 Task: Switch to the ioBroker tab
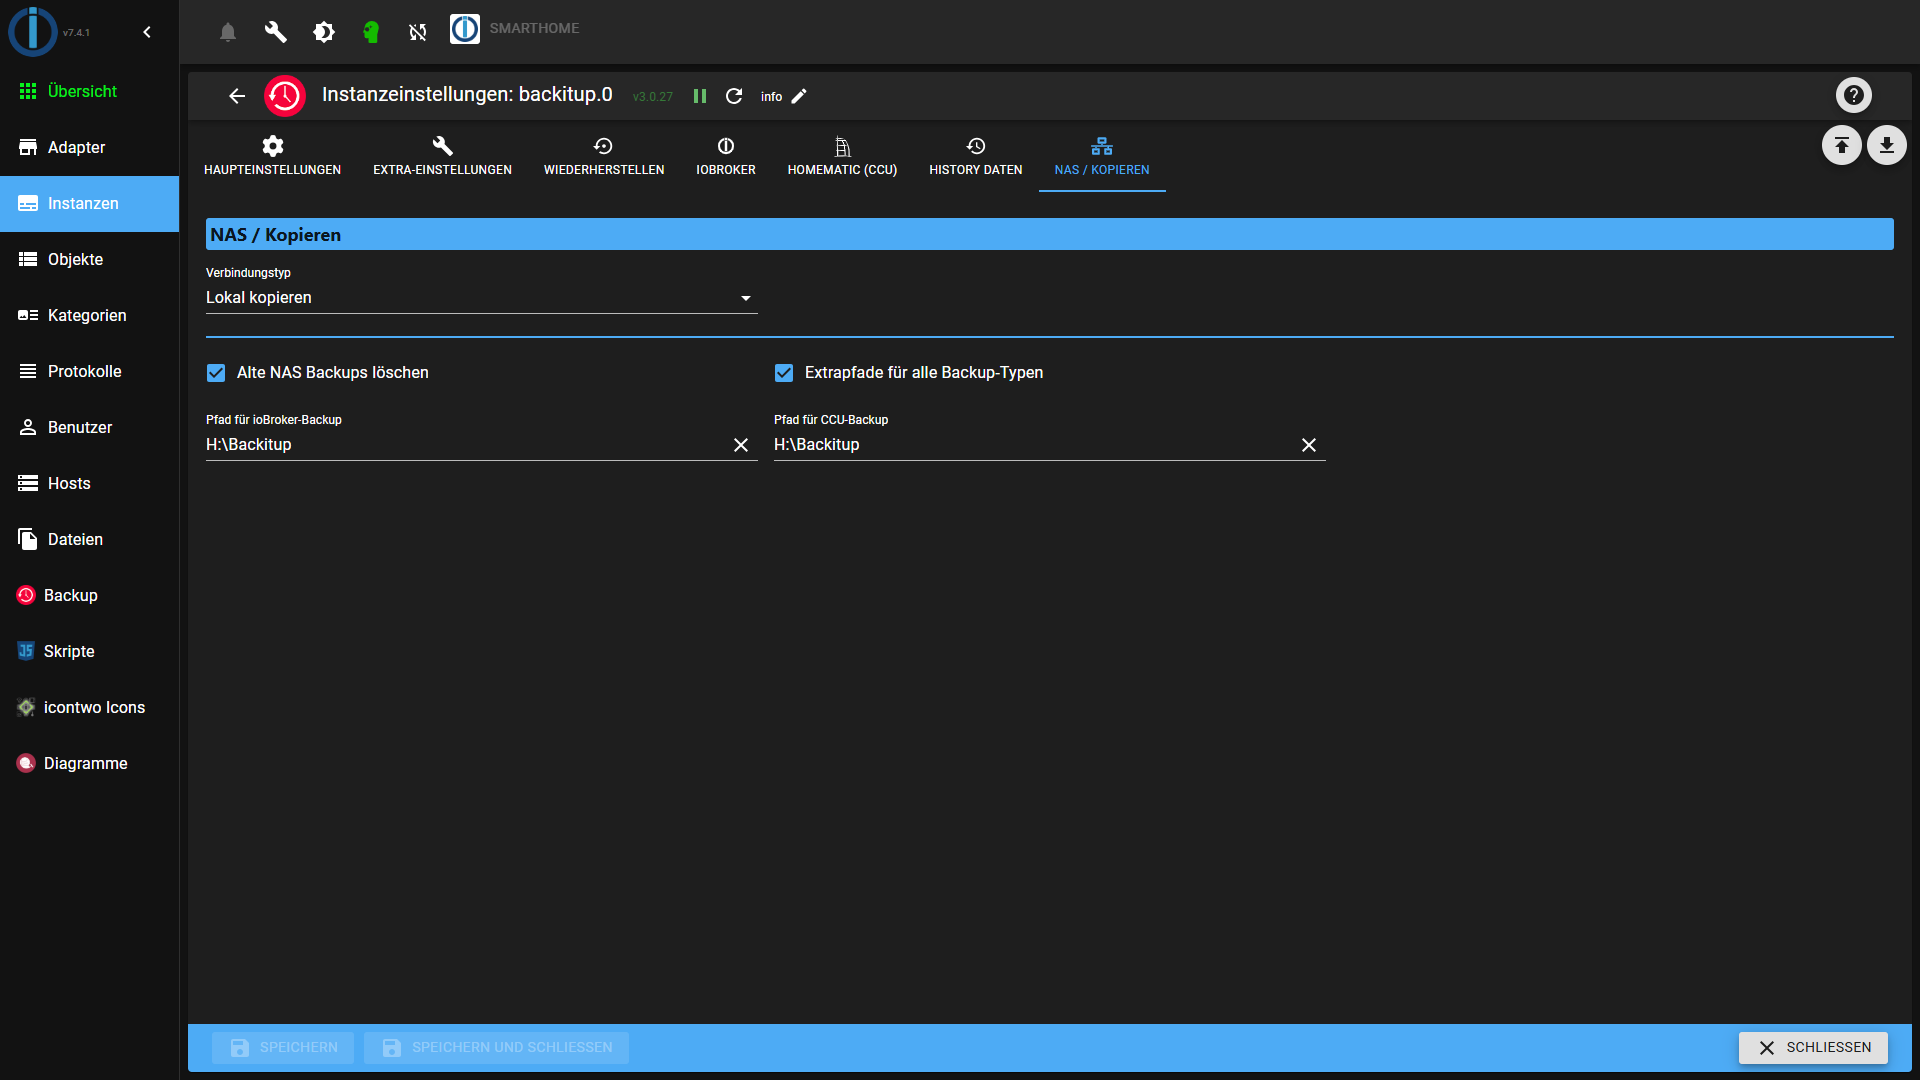[726, 157]
